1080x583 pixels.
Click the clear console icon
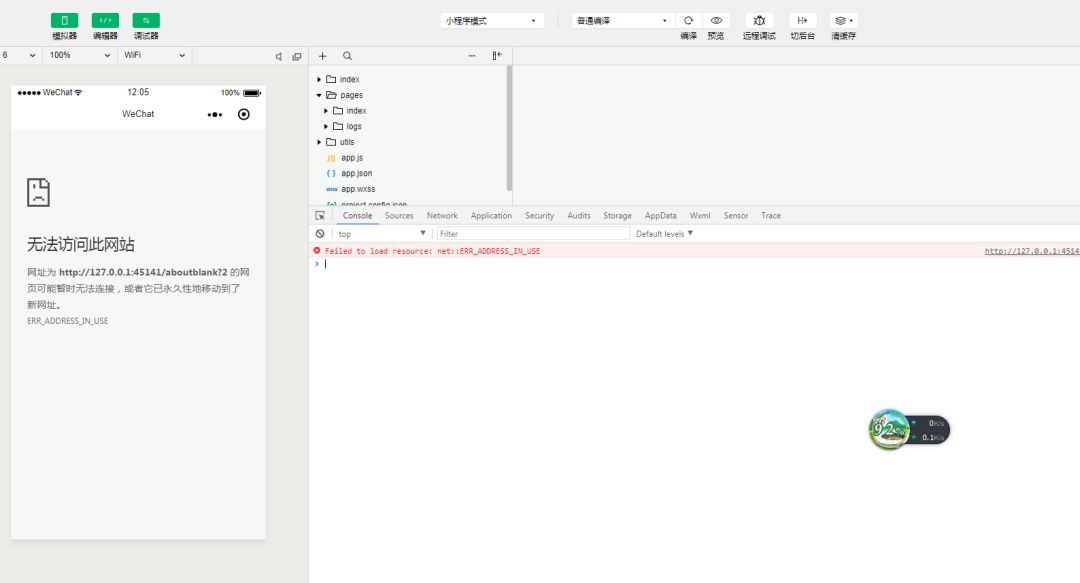tap(320, 234)
